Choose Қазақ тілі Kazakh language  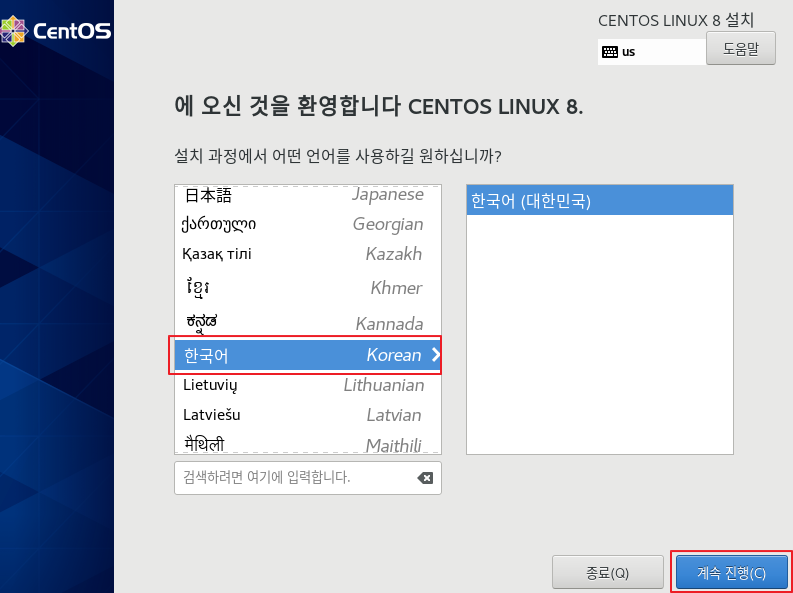coord(307,254)
